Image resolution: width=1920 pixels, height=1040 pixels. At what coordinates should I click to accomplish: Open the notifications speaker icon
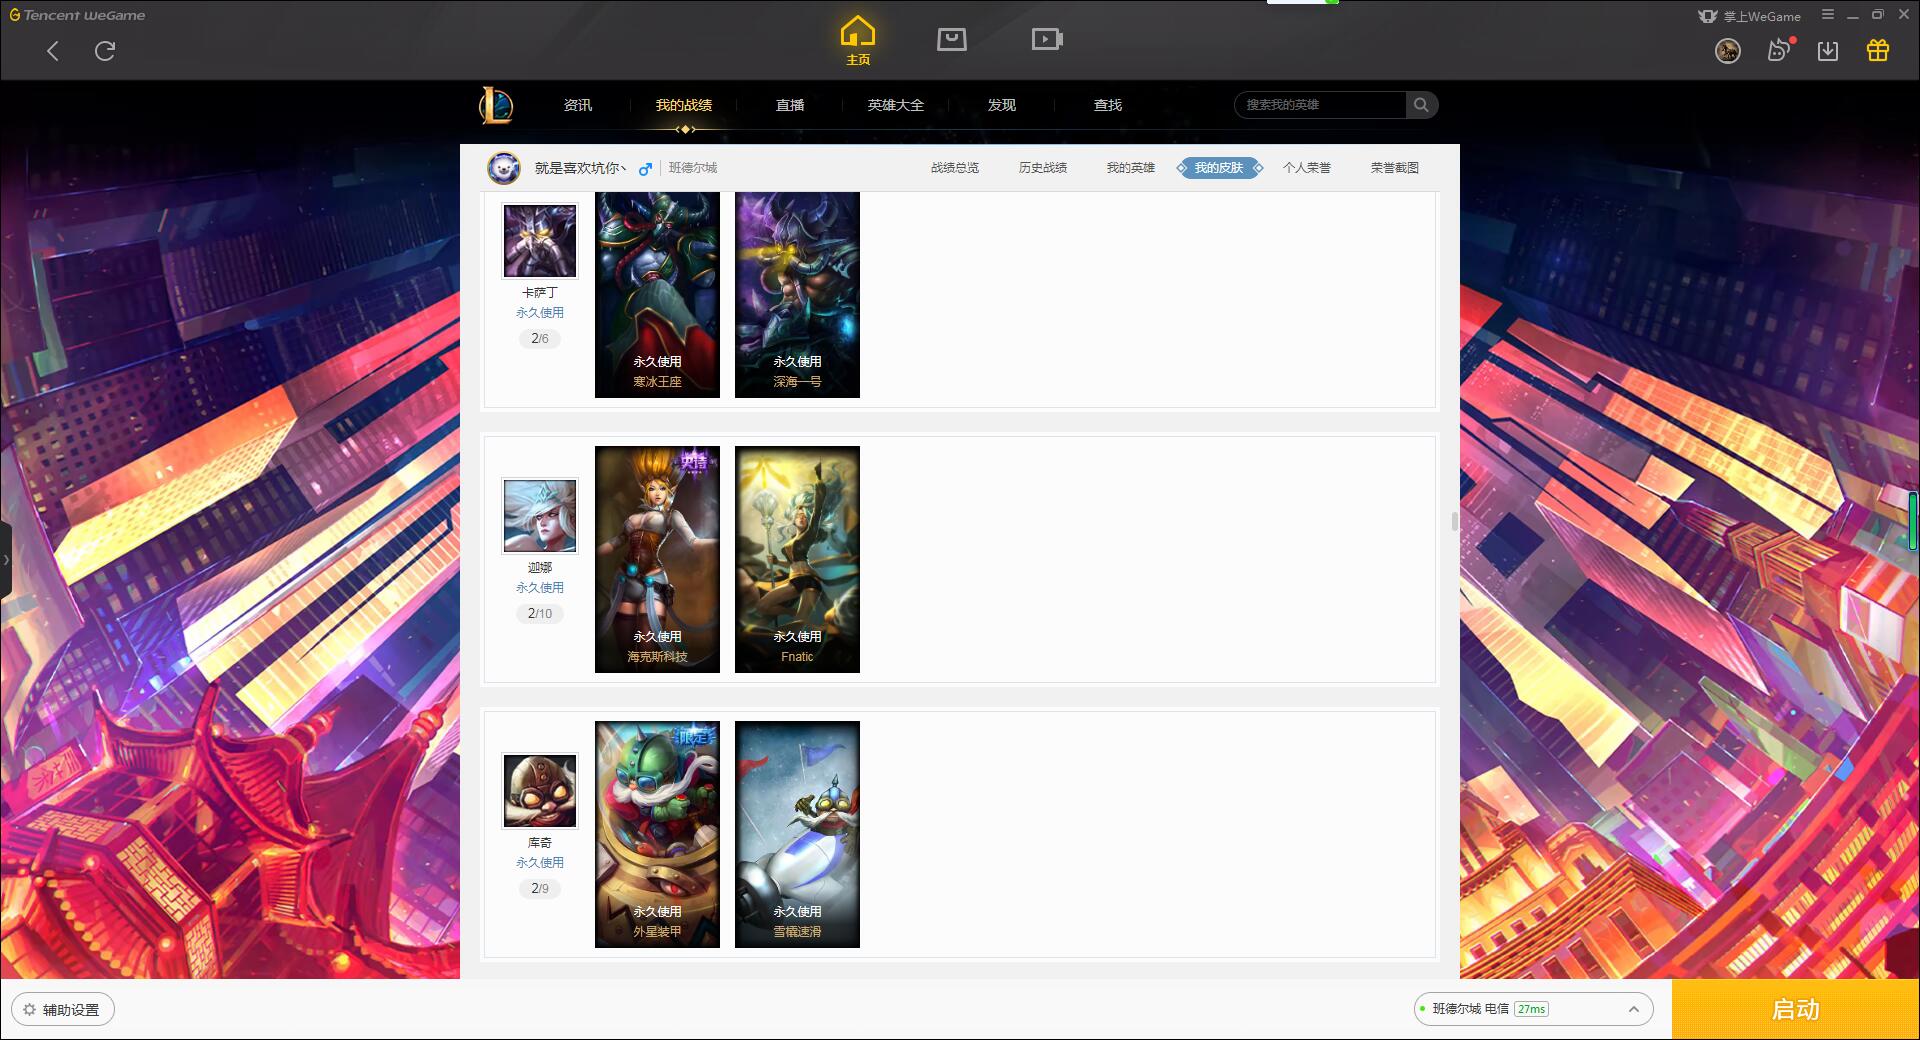pyautogui.click(x=1779, y=50)
